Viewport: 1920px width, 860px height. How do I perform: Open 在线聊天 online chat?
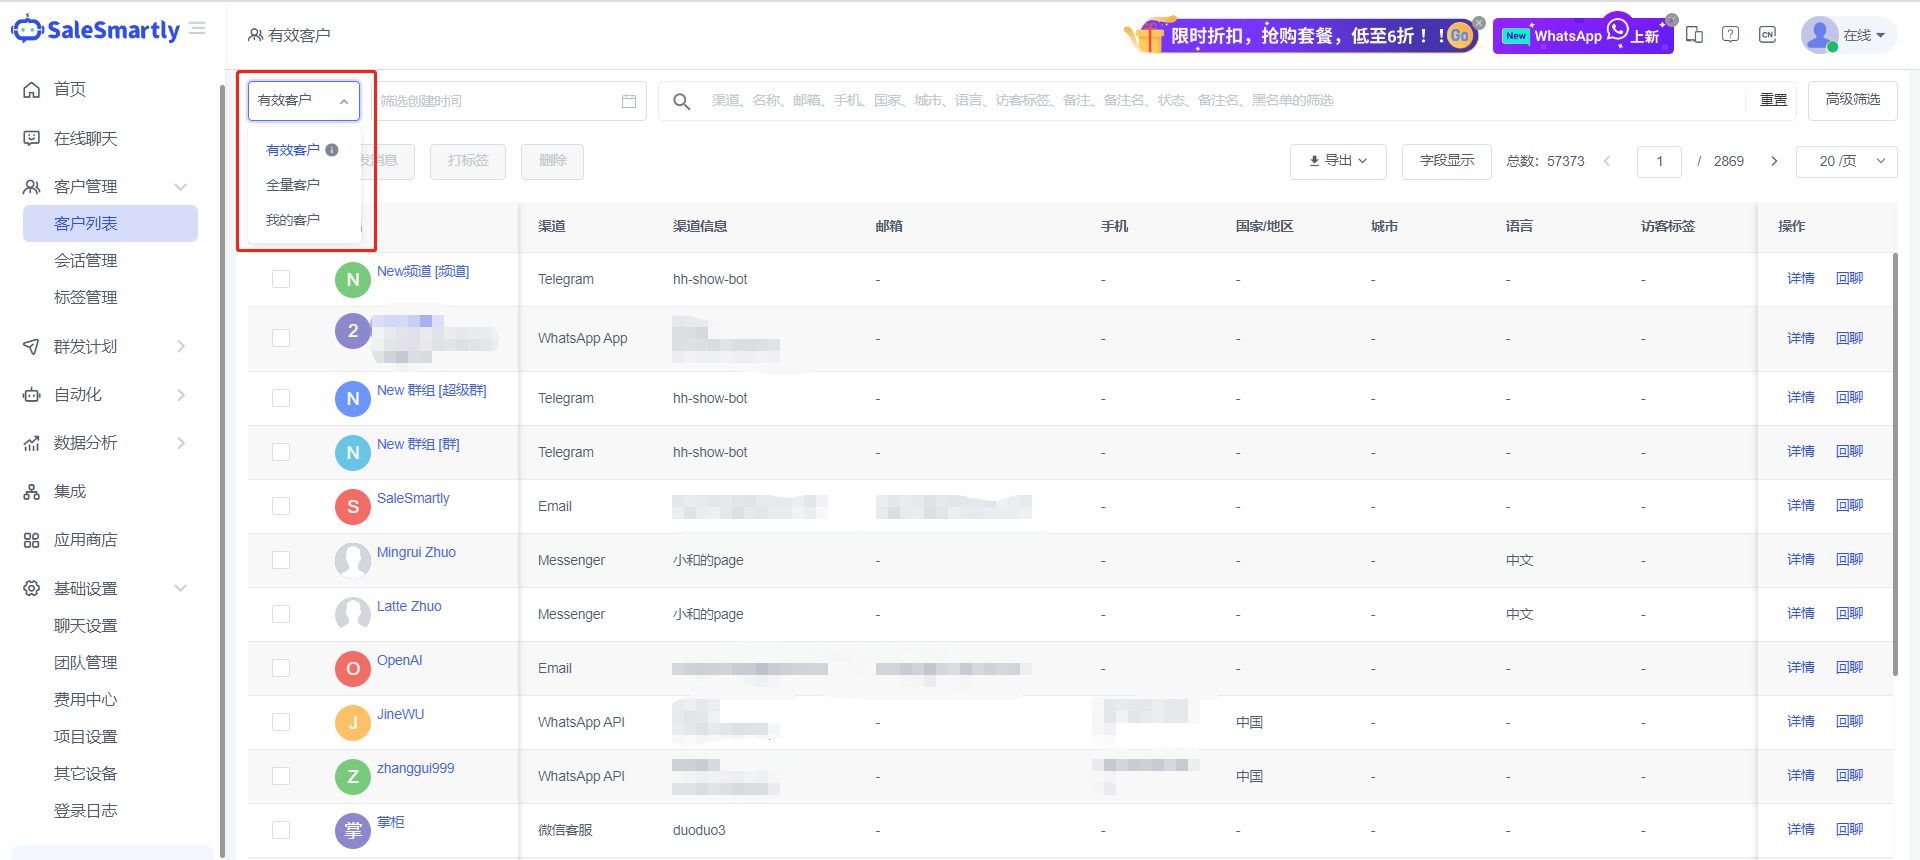(x=85, y=138)
